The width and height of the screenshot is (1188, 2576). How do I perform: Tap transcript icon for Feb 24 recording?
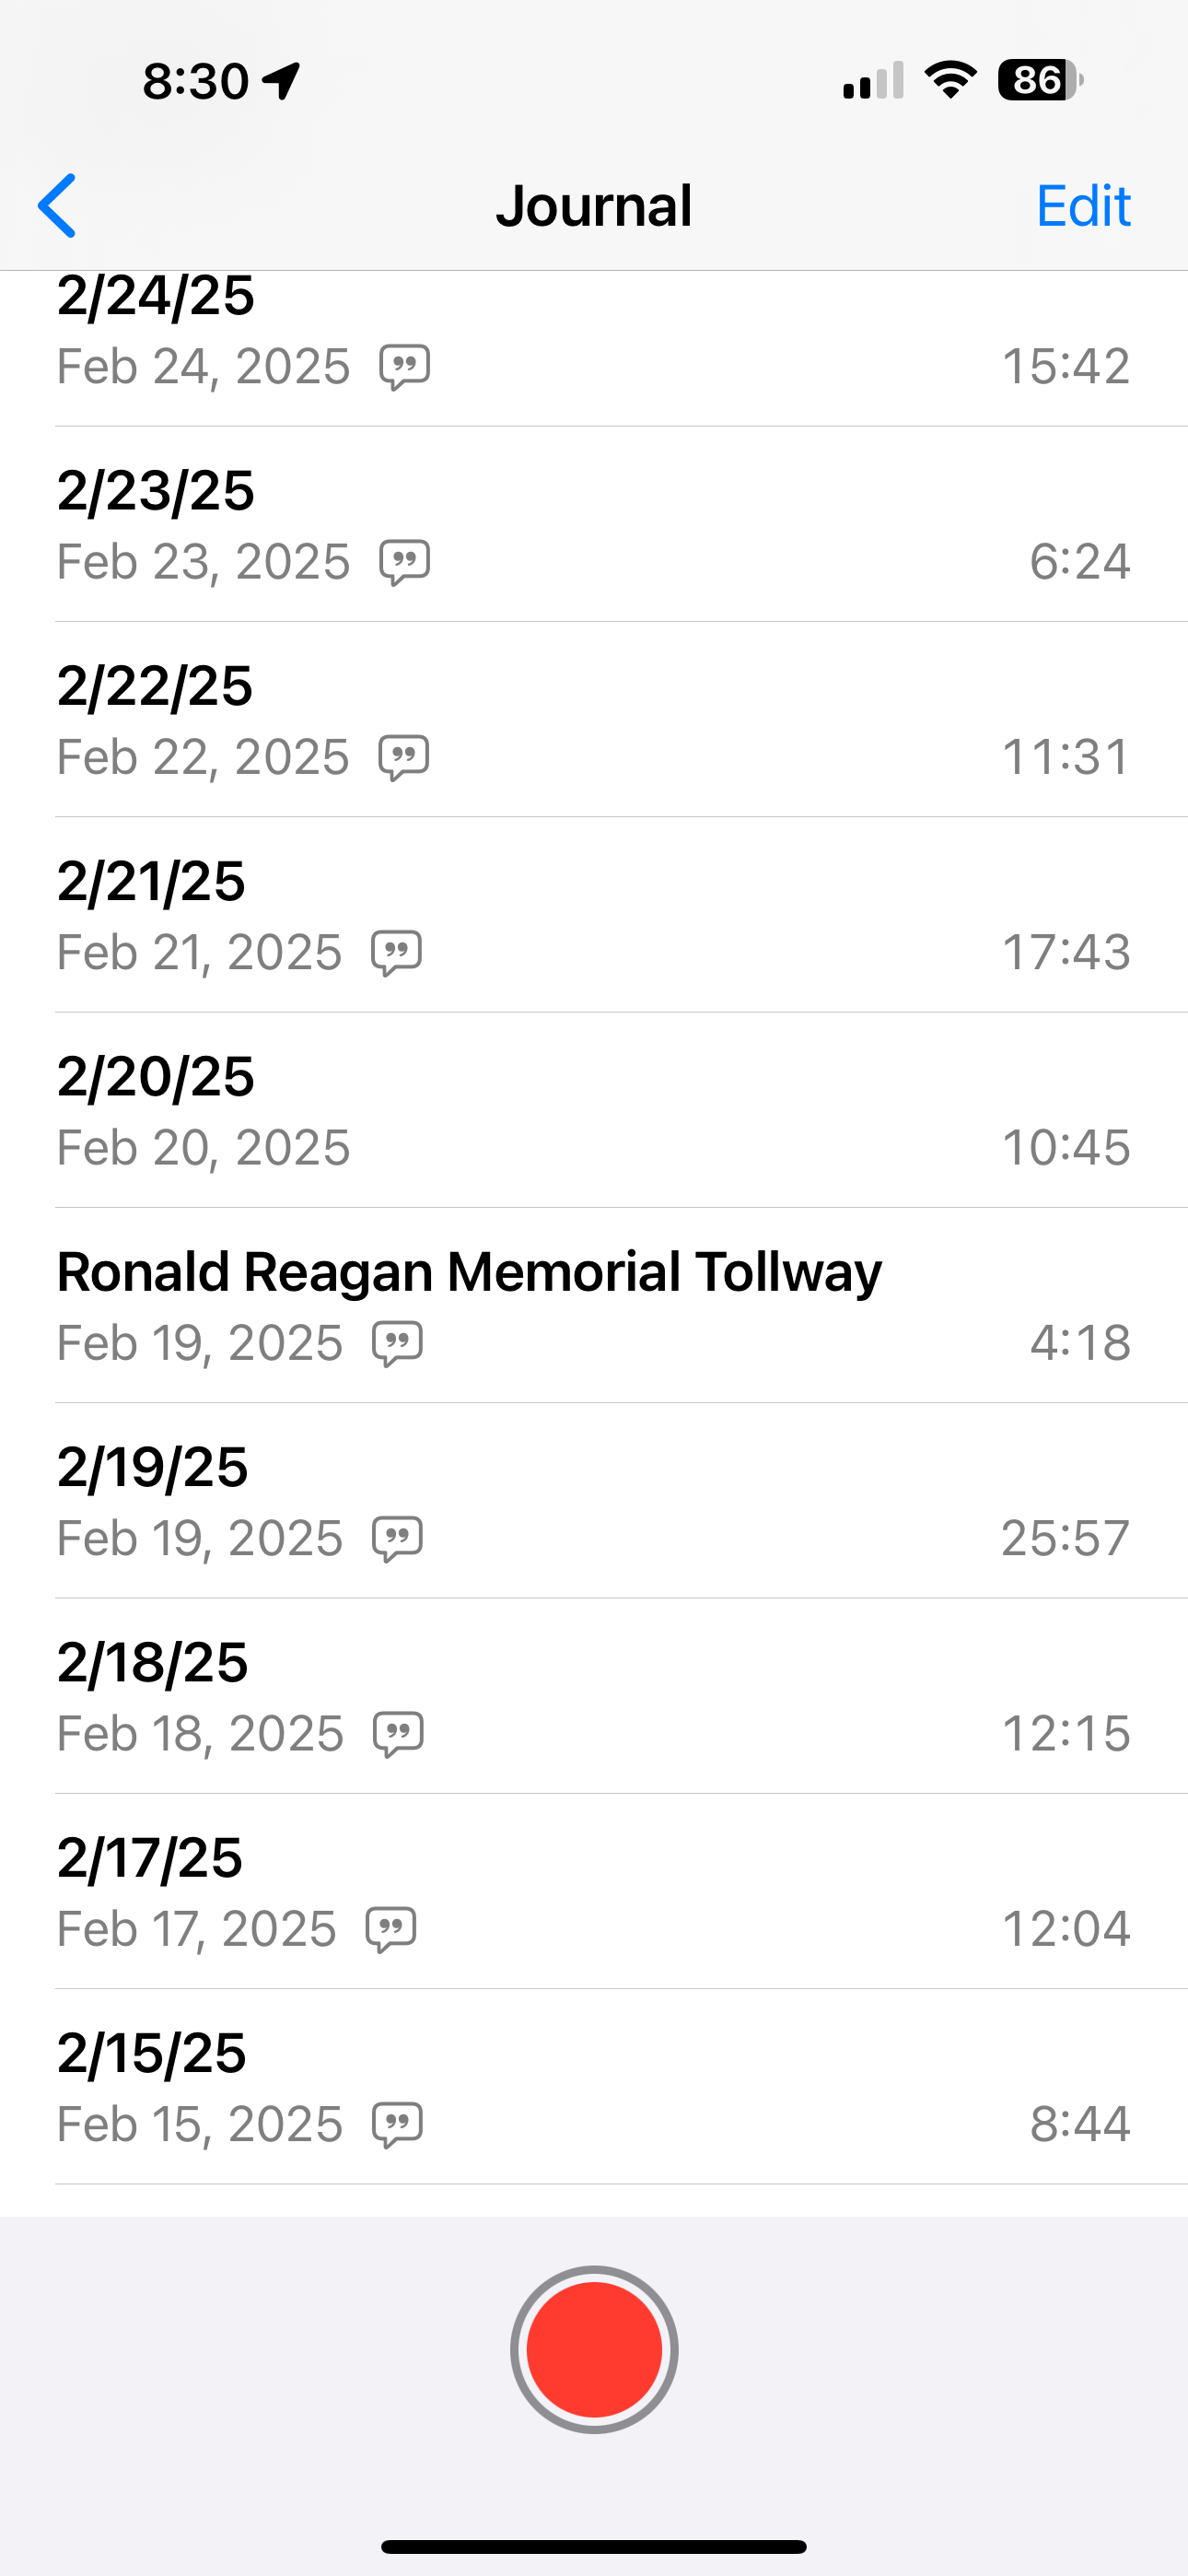[x=404, y=367]
